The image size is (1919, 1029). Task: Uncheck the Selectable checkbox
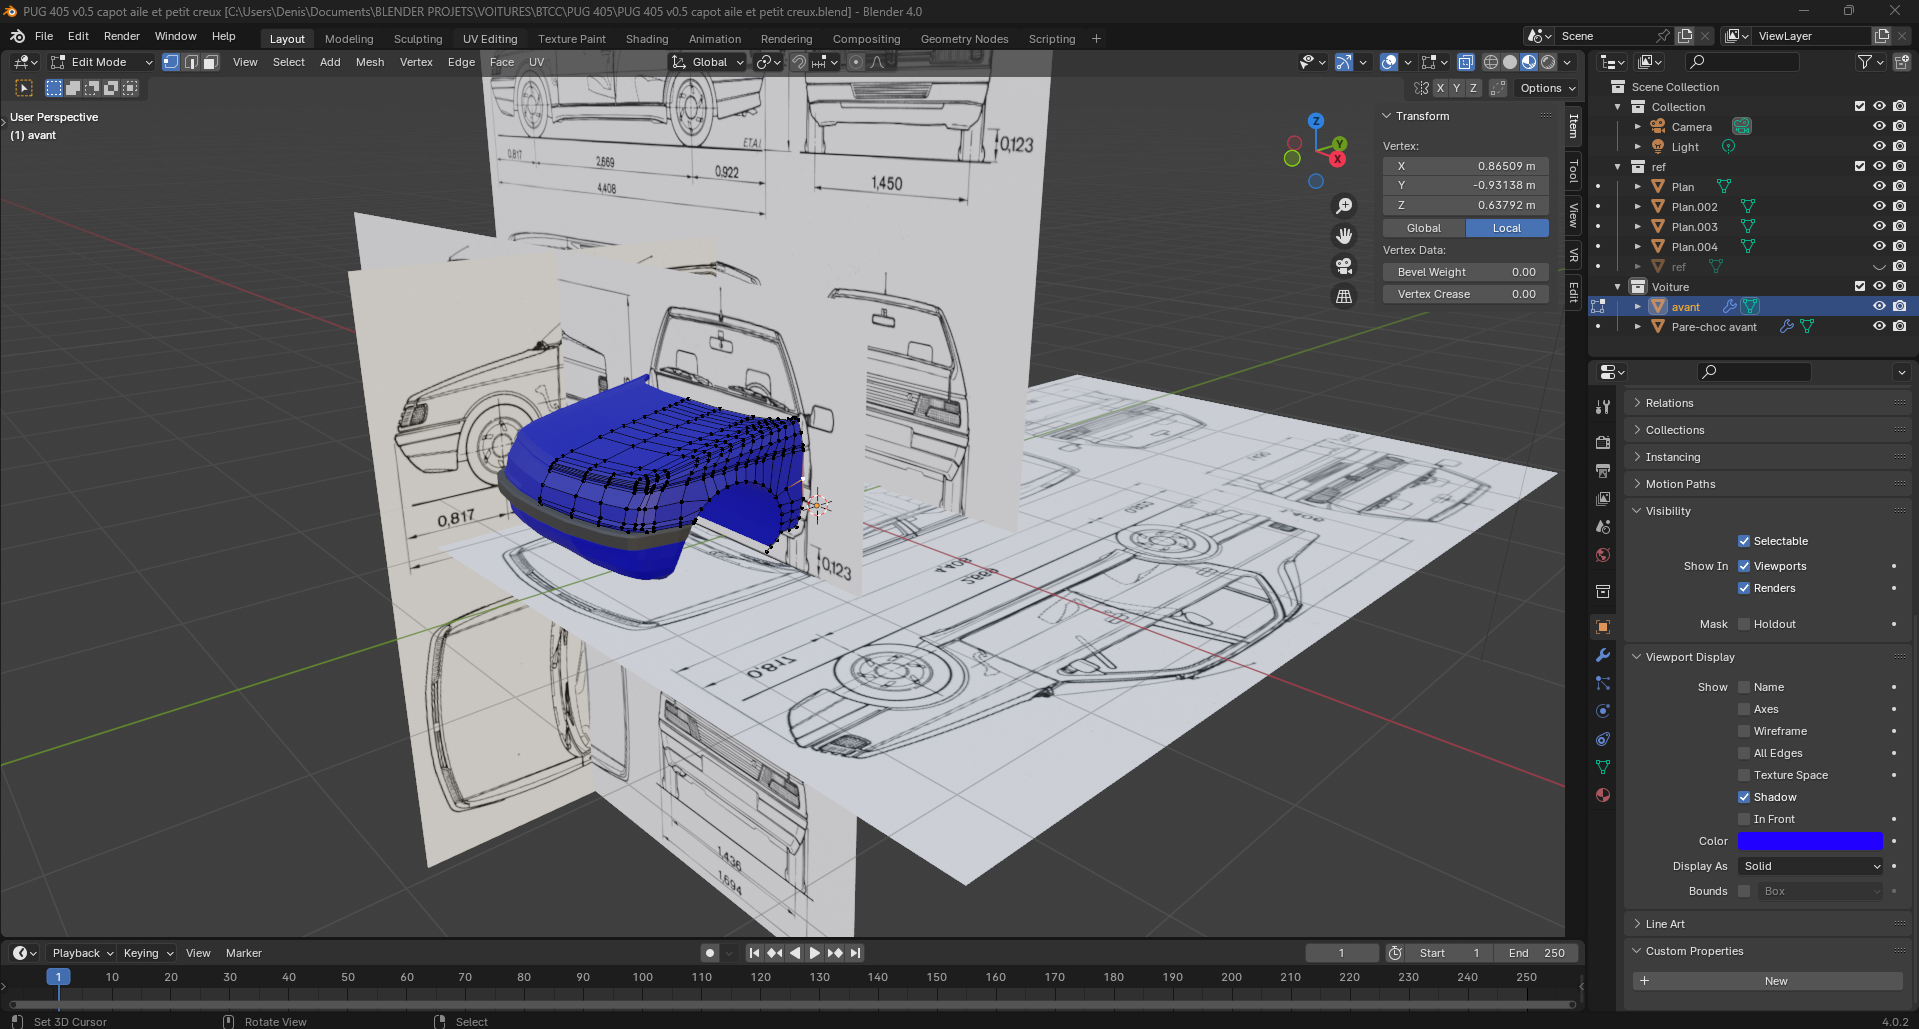tap(1744, 541)
